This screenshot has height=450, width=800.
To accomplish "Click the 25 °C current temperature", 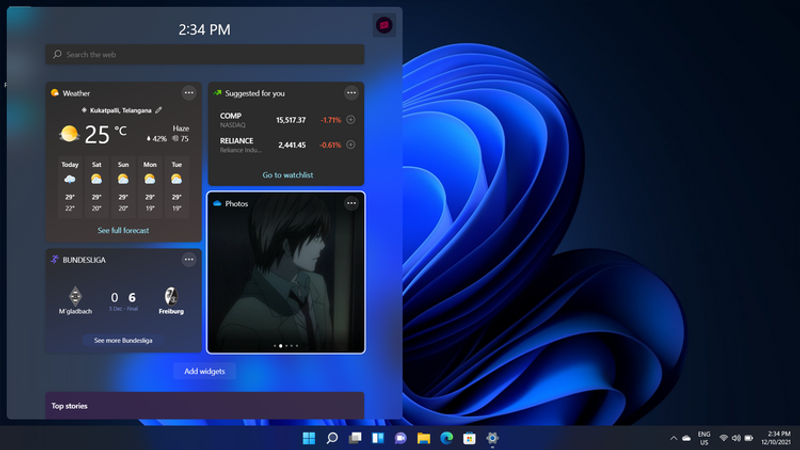I will [105, 134].
